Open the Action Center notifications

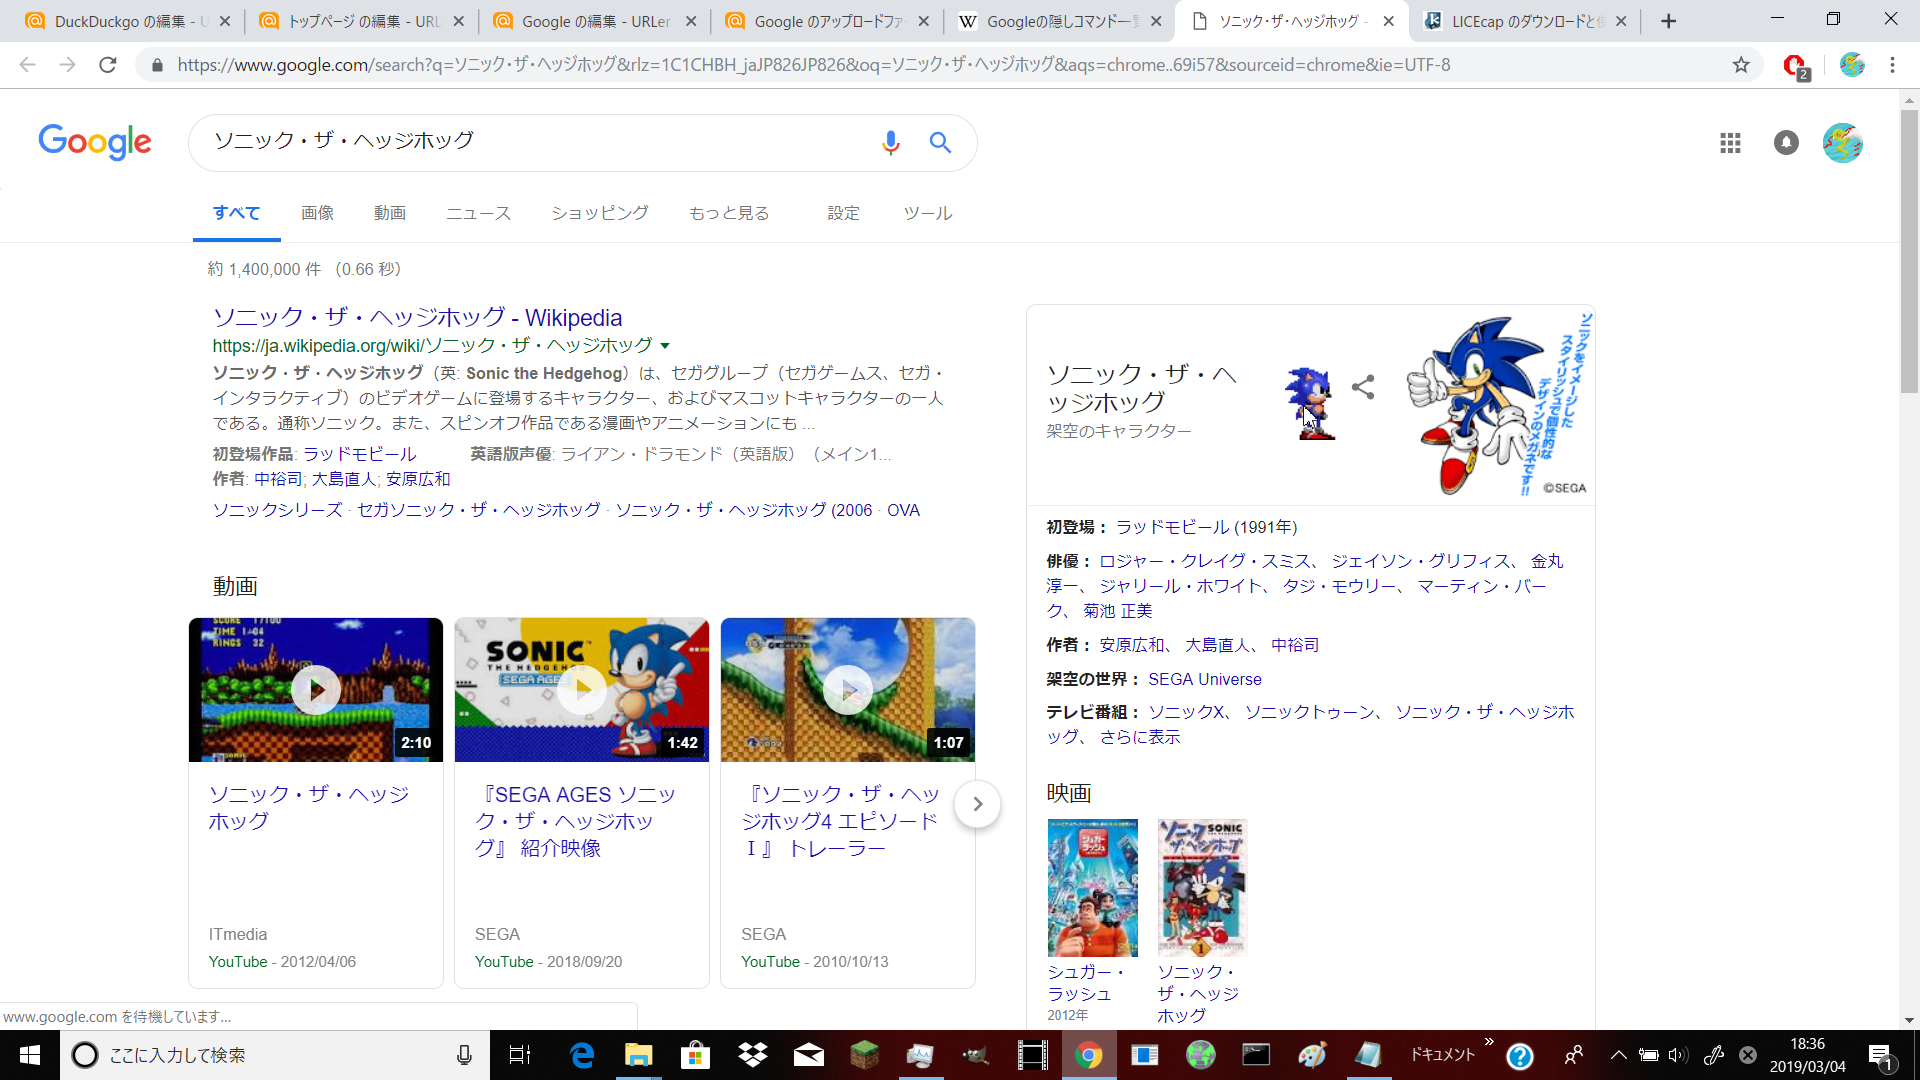click(1881, 1055)
